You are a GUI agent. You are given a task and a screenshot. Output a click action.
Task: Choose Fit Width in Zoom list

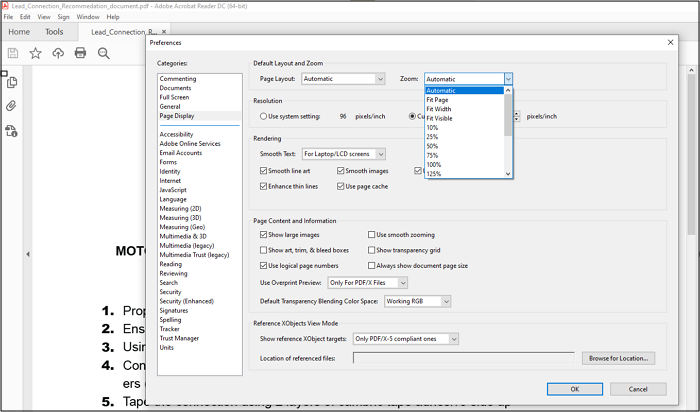464,109
